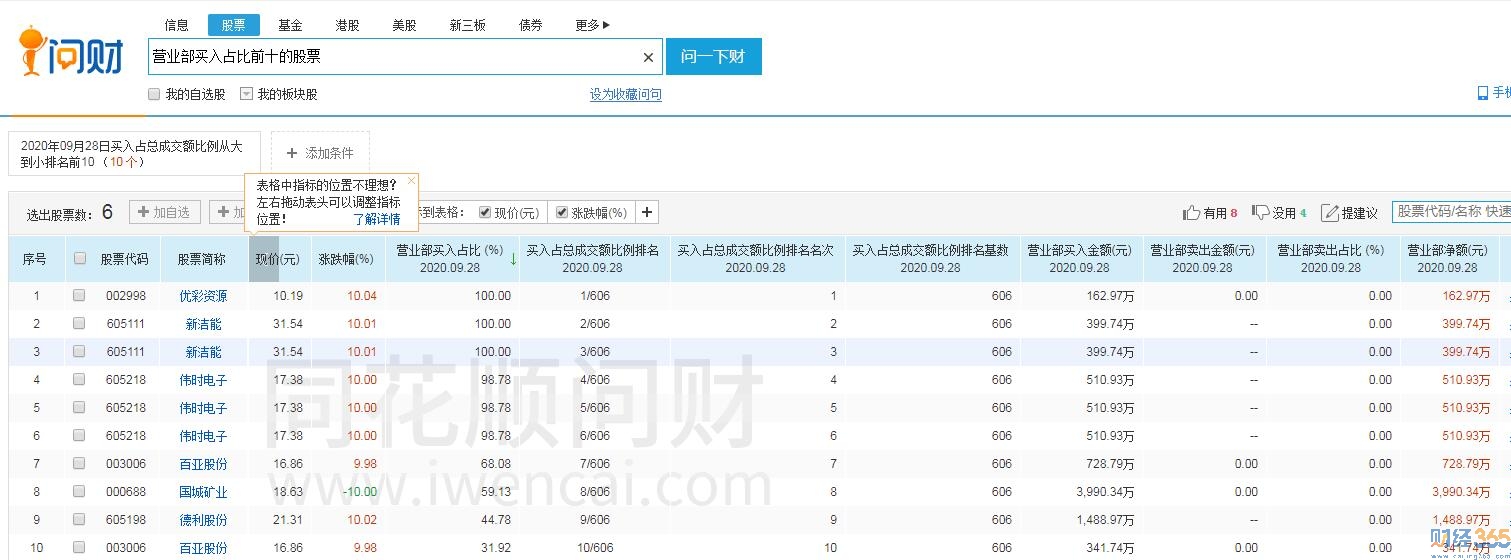Viewport: 1511px width, 560px height.
Task: Switch to the 基金 tab
Action: tap(290, 25)
